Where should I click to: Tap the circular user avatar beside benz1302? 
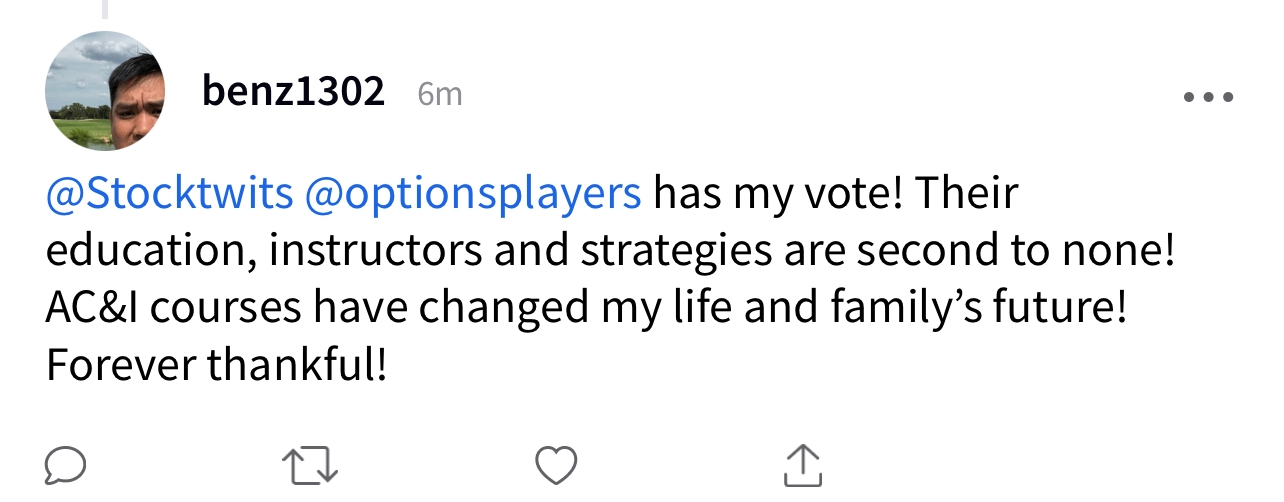coord(105,91)
